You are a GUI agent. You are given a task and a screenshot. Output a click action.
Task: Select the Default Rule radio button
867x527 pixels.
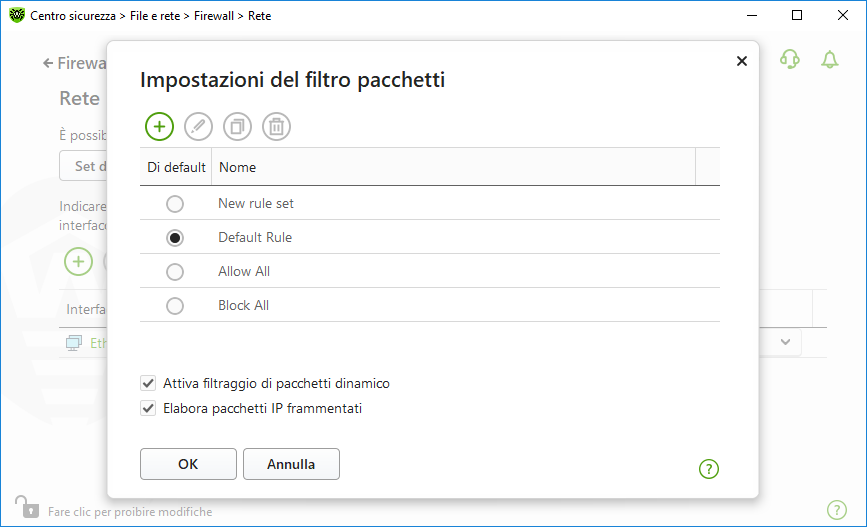pyautogui.click(x=175, y=238)
